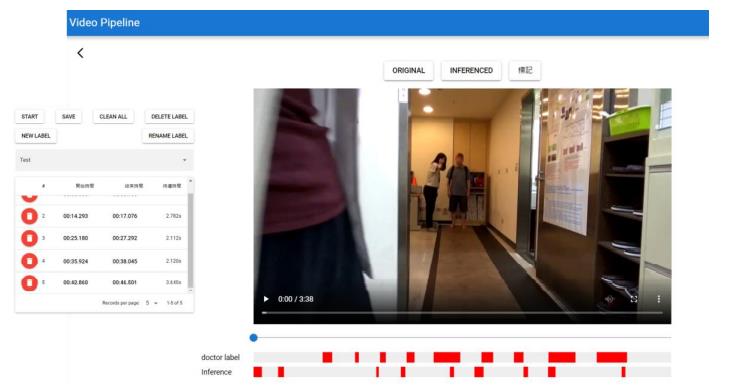Click DELETE LABEL button
This screenshot has height=386, width=749.
[x=169, y=117]
